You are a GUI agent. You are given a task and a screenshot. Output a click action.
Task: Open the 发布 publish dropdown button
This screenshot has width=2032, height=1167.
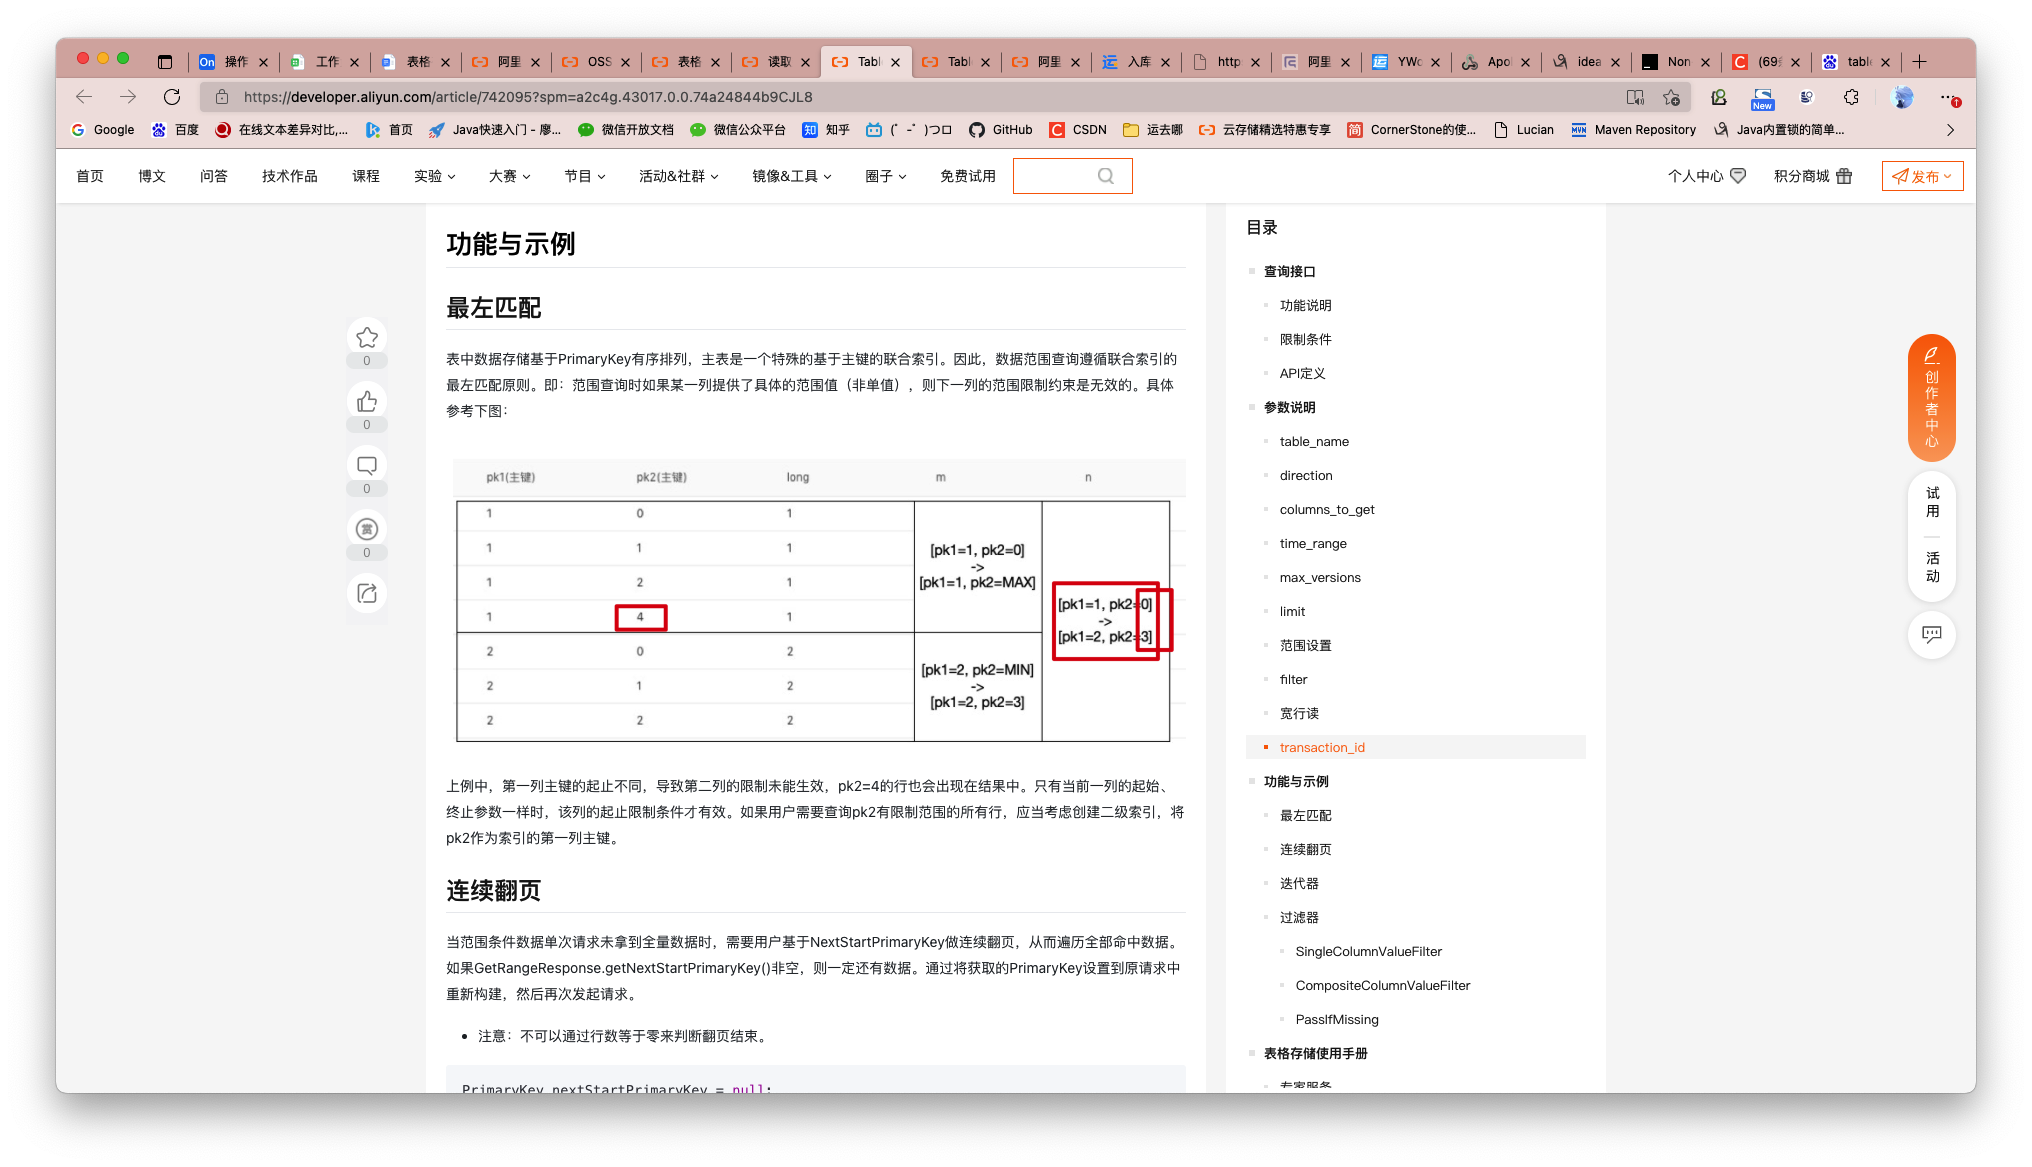(x=1922, y=176)
